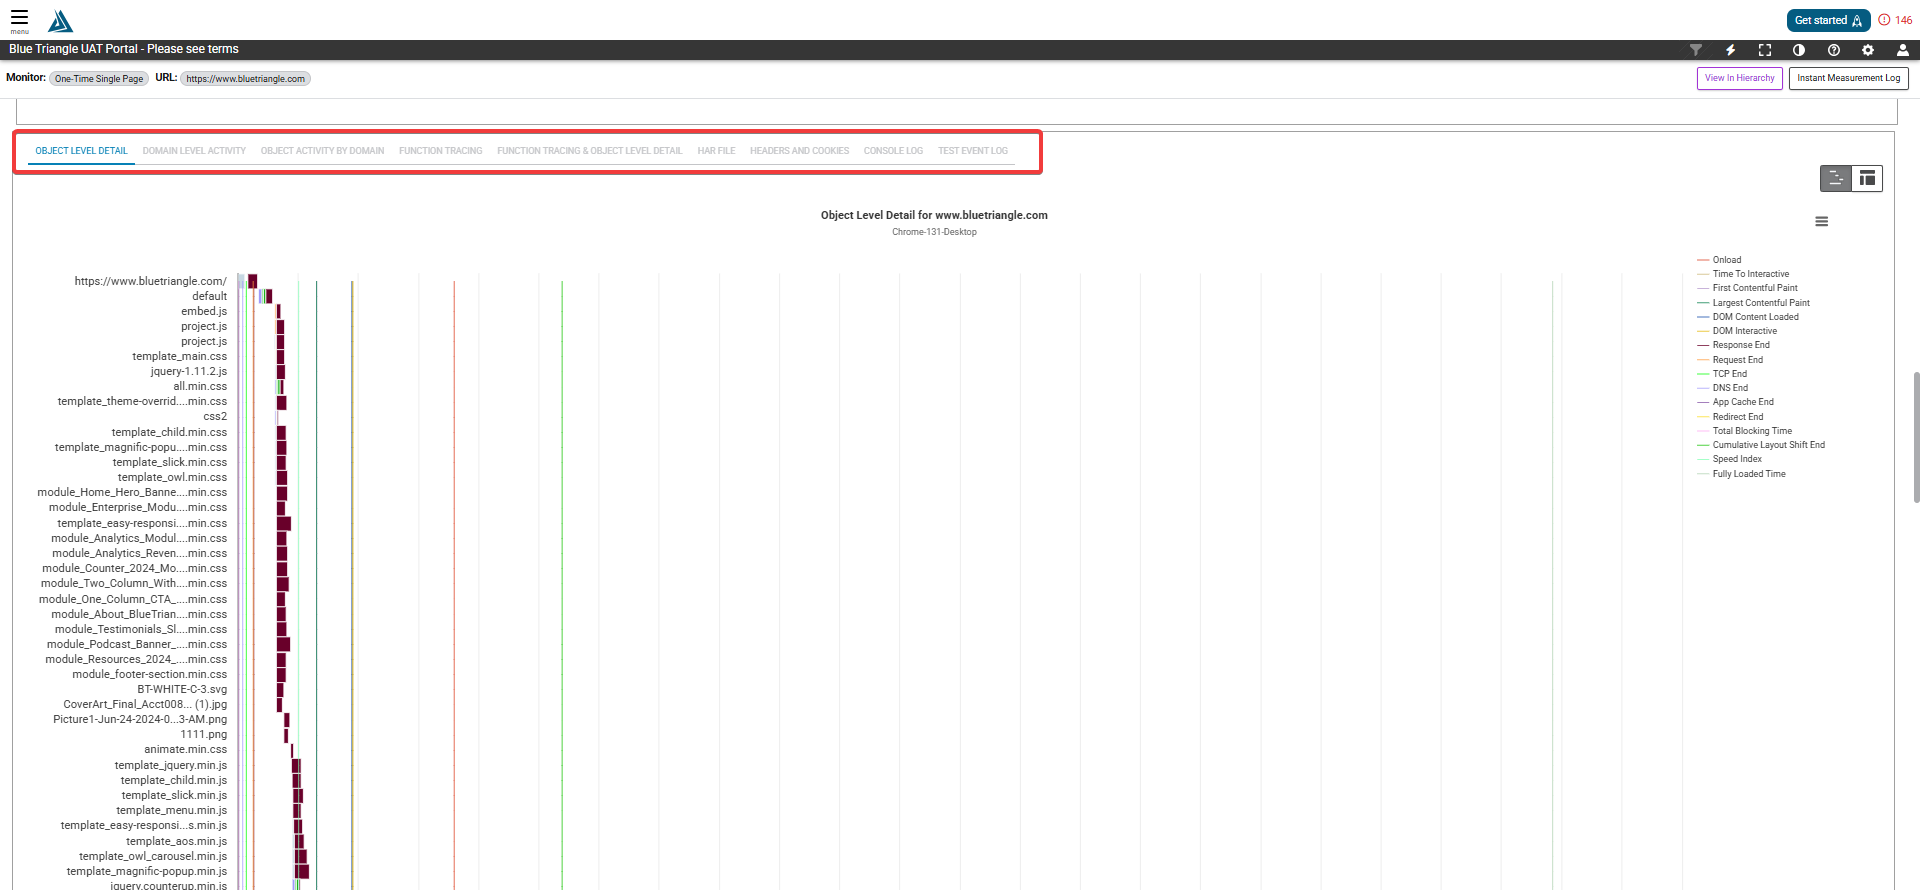Viewport: 1920px width, 890px height.
Task: Click row label template_owl_carousel.min.js
Action: (153, 856)
